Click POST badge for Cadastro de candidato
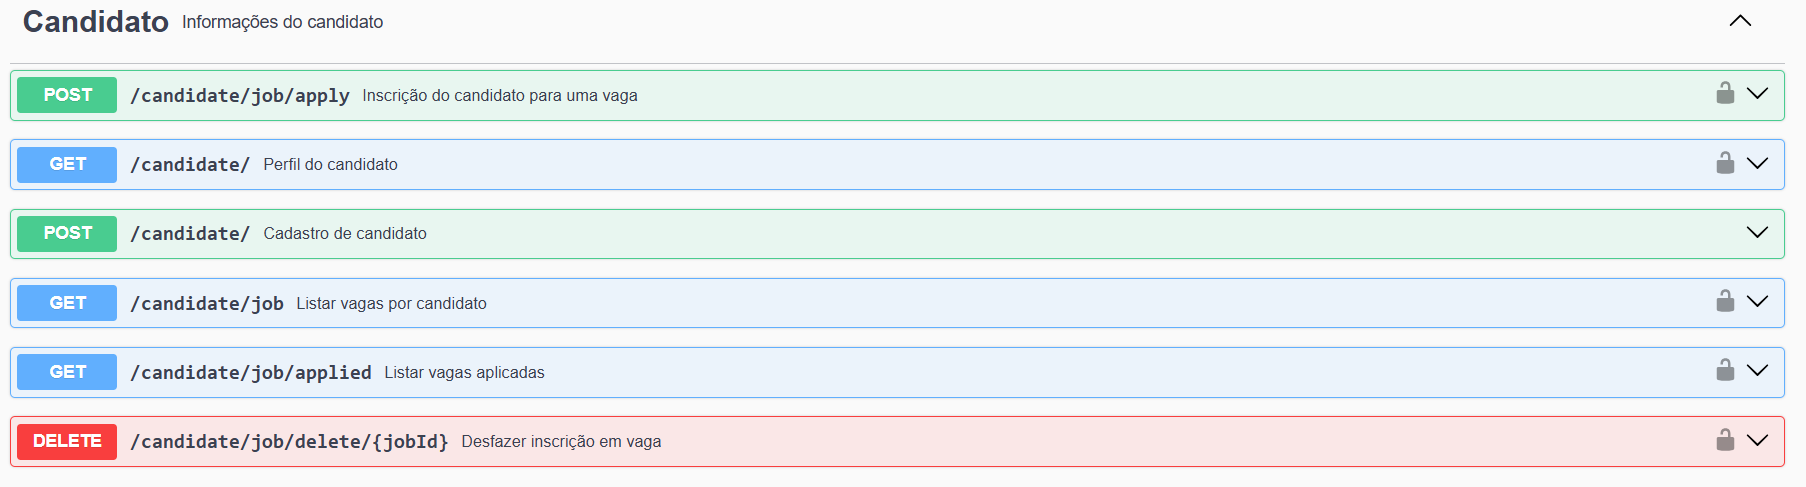Screen dimensions: 1806x487 tap(67, 233)
